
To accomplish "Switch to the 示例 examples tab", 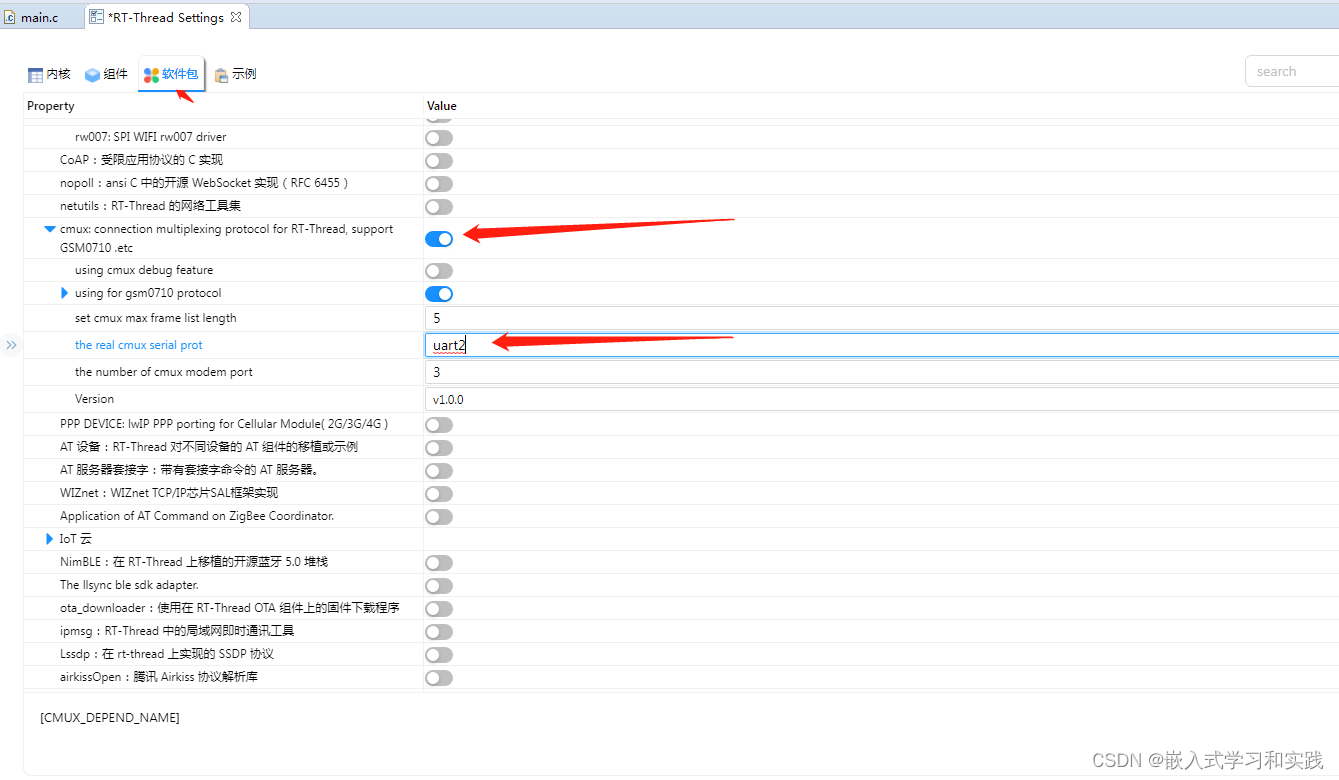I will 235,74.
